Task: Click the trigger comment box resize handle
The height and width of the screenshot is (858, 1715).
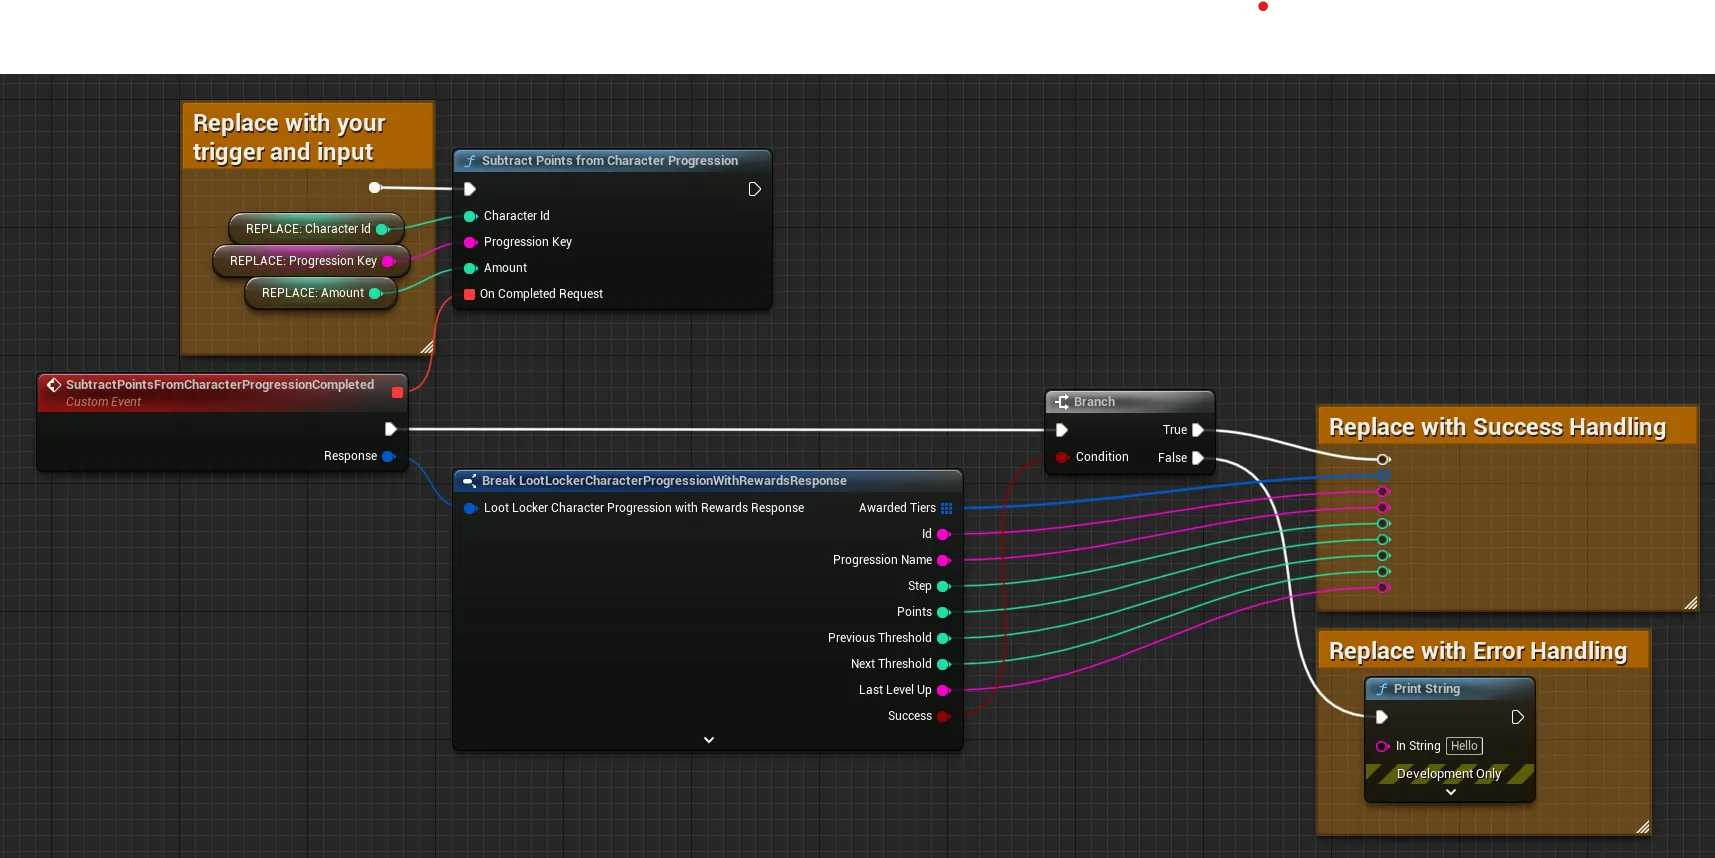Action: pos(427,347)
